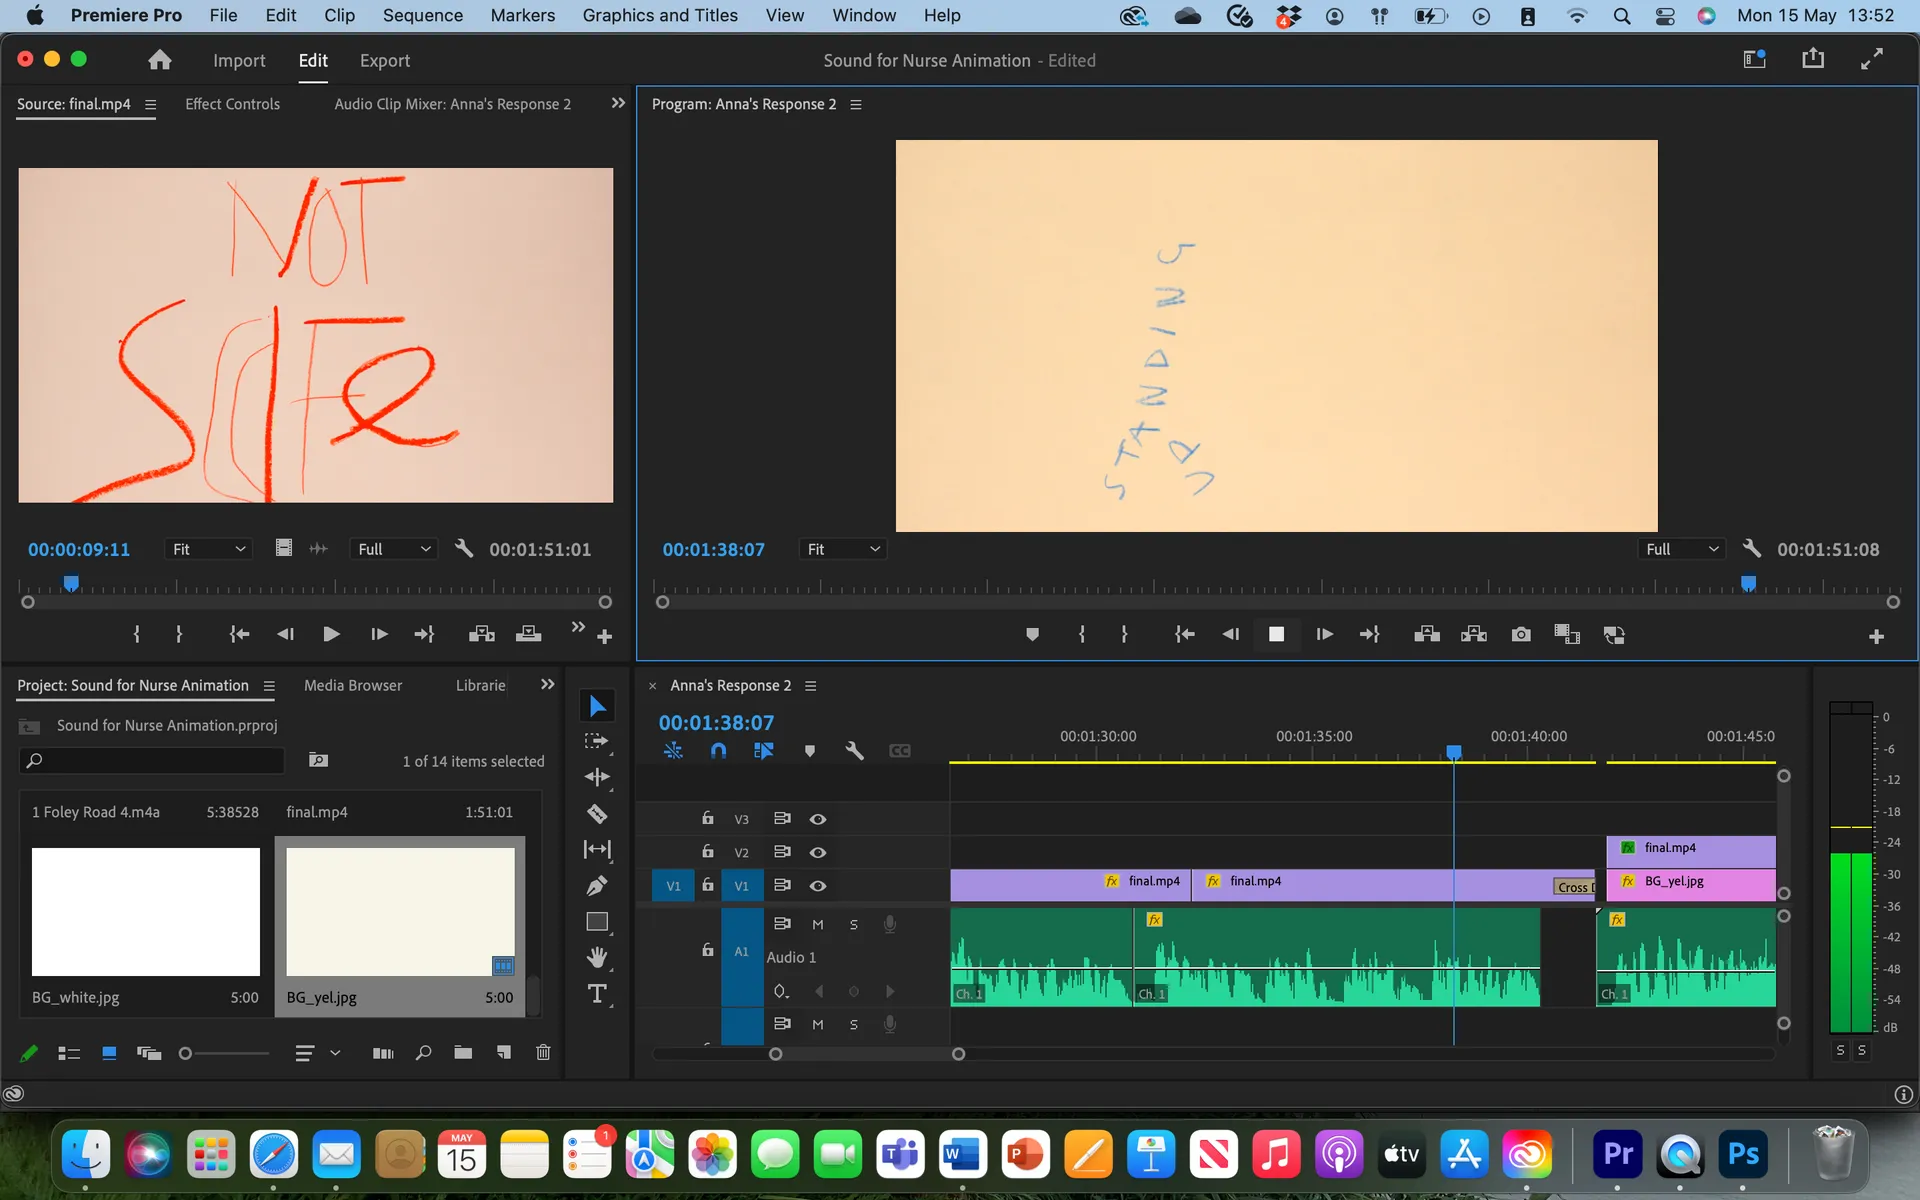Open Source monitor Full resolution dropdown

pos(394,549)
